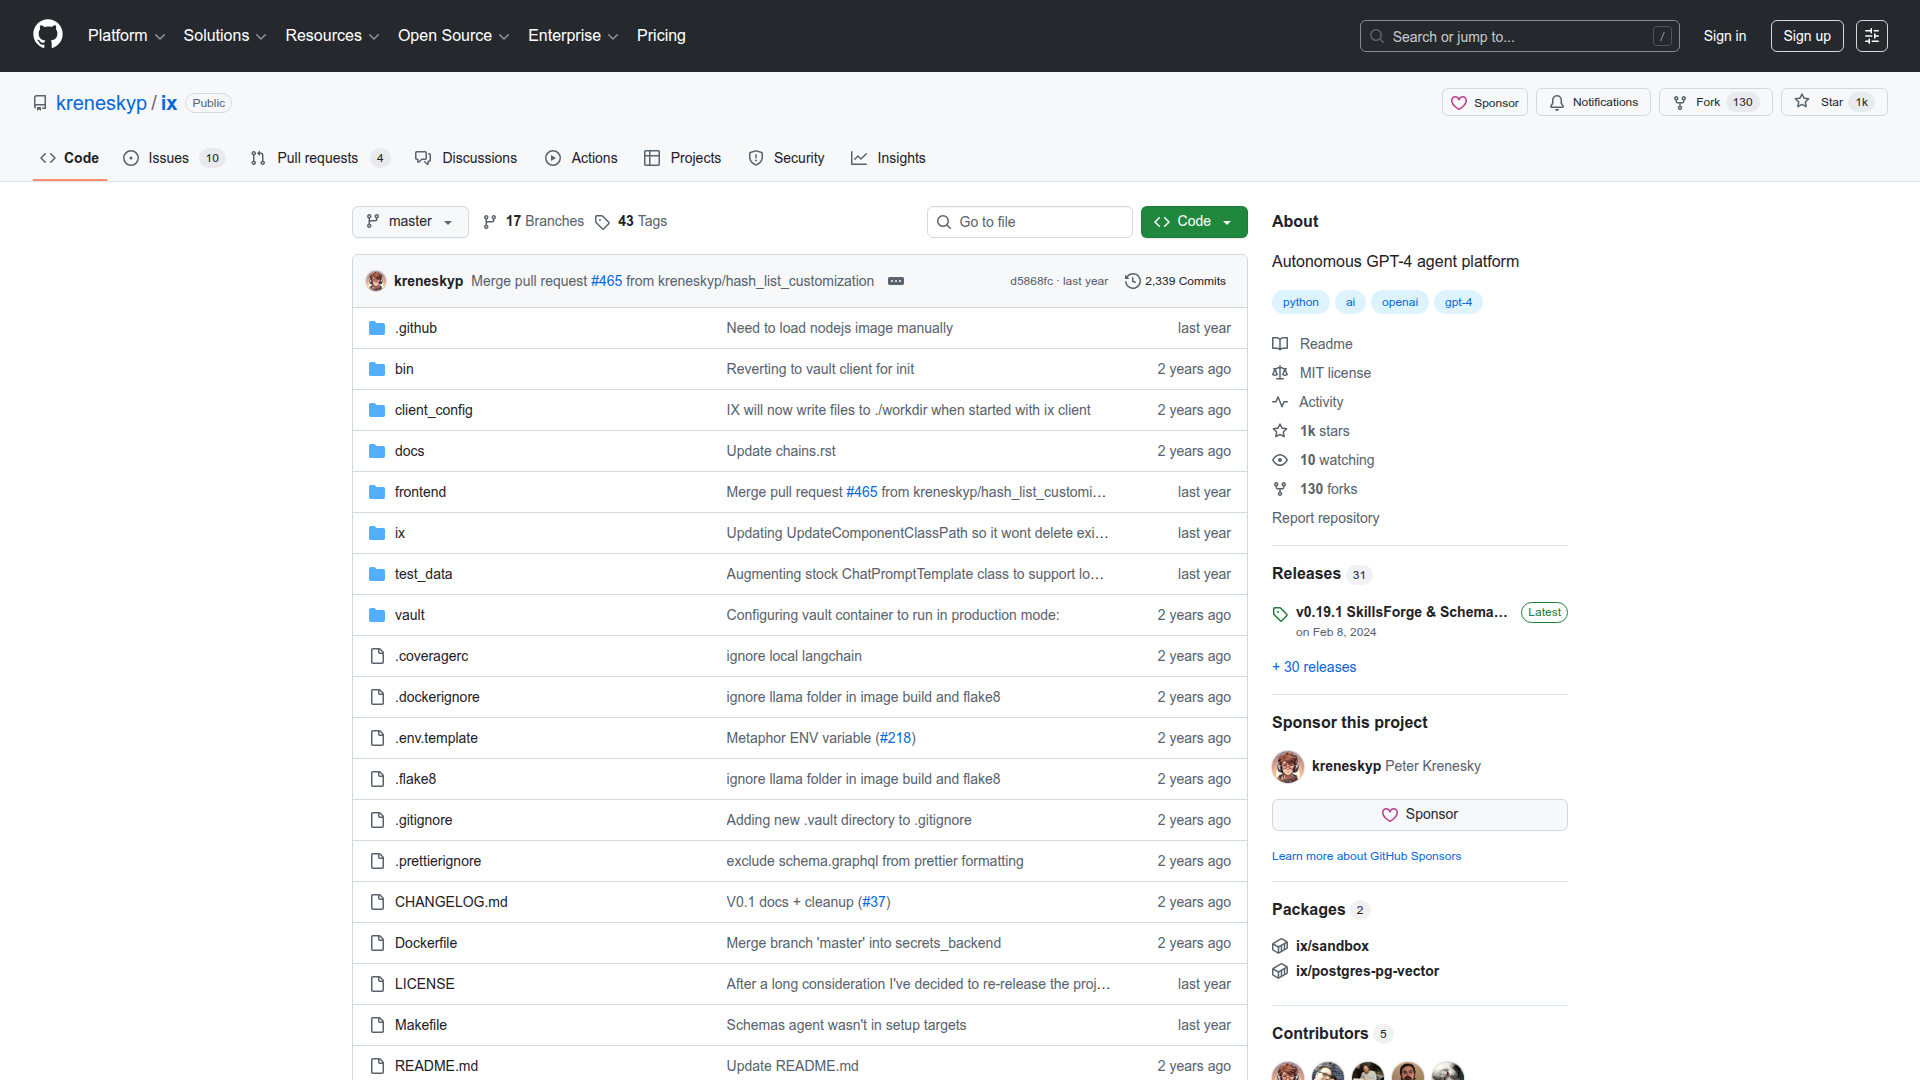Click the GitHub logo icon

pos(47,35)
